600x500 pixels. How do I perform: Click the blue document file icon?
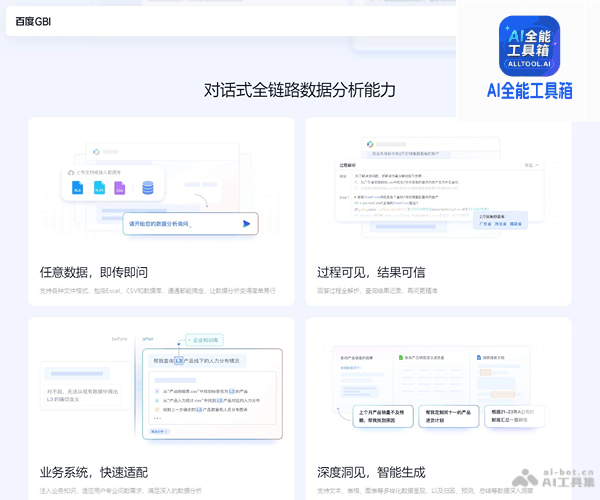coord(479,357)
